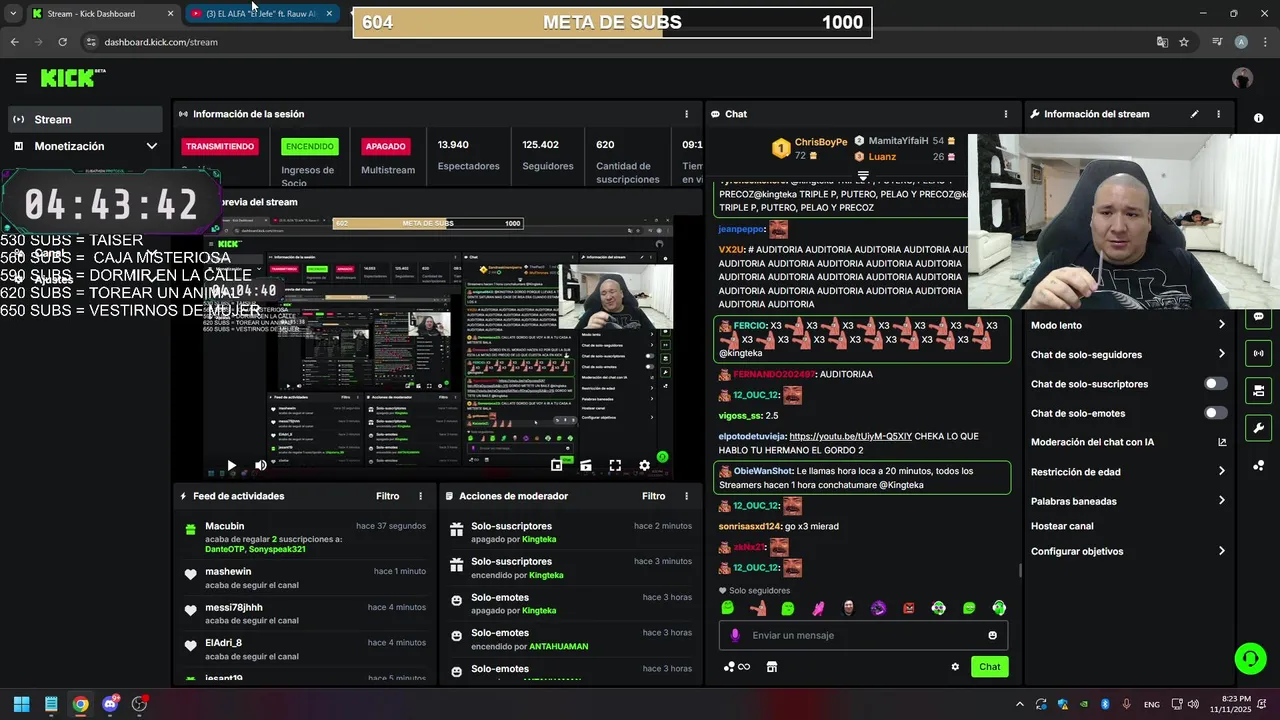Open the Feed de actividades three-dot menu
This screenshot has width=1280, height=720.
pos(420,496)
